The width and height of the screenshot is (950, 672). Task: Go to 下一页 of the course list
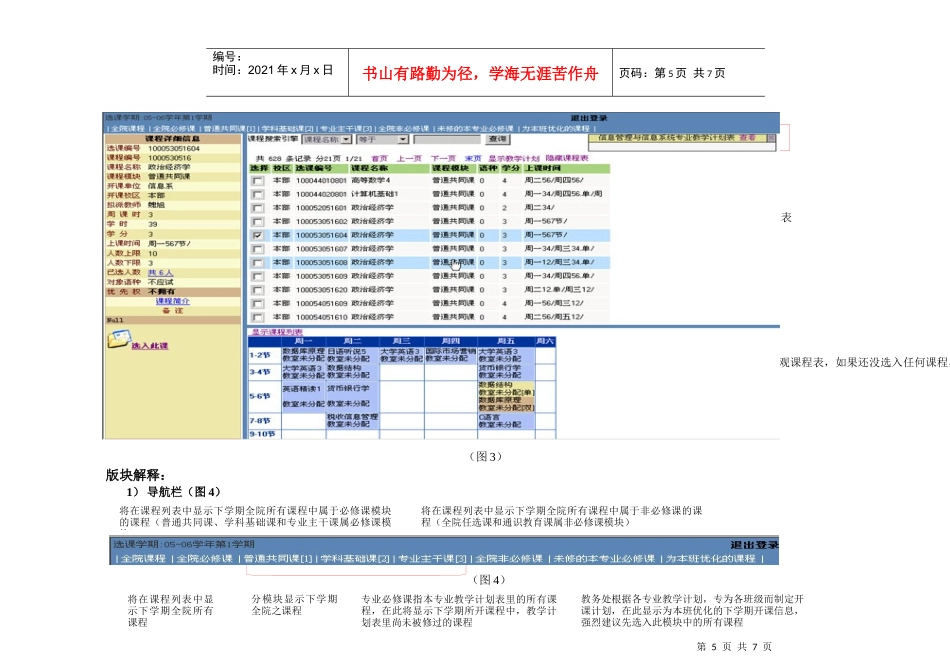[443, 158]
